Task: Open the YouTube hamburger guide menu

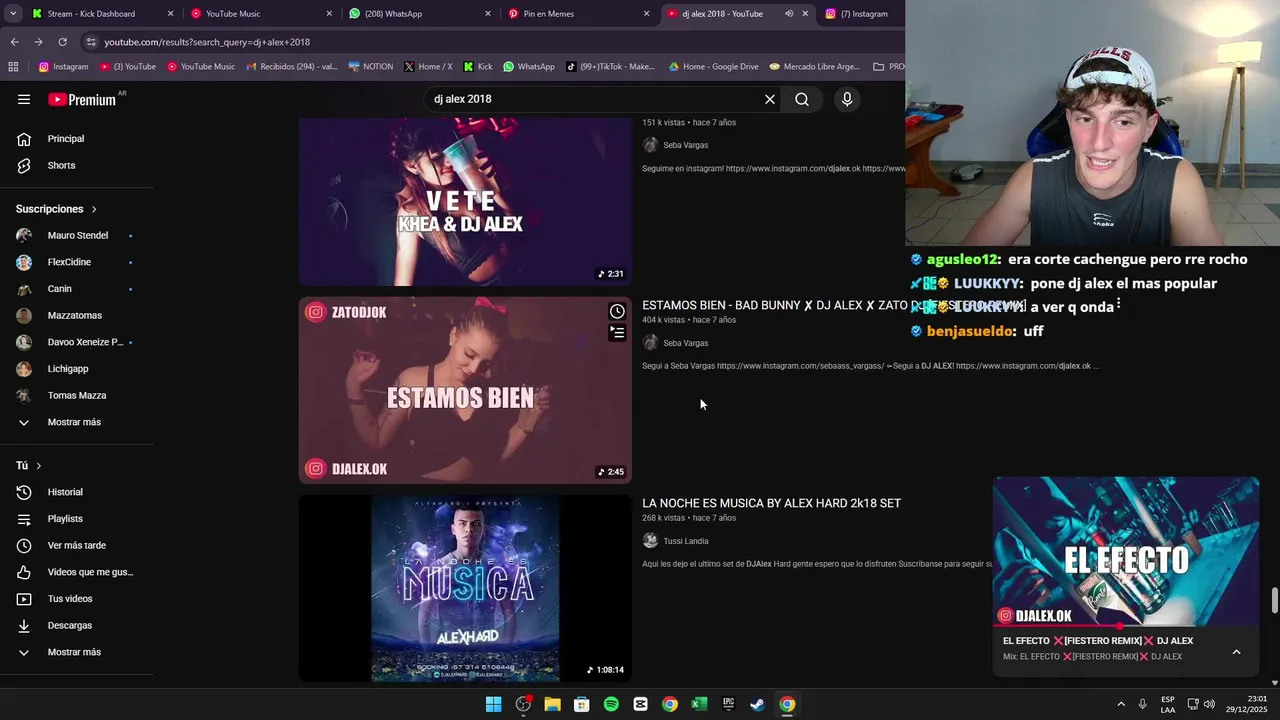Action: tap(24, 99)
